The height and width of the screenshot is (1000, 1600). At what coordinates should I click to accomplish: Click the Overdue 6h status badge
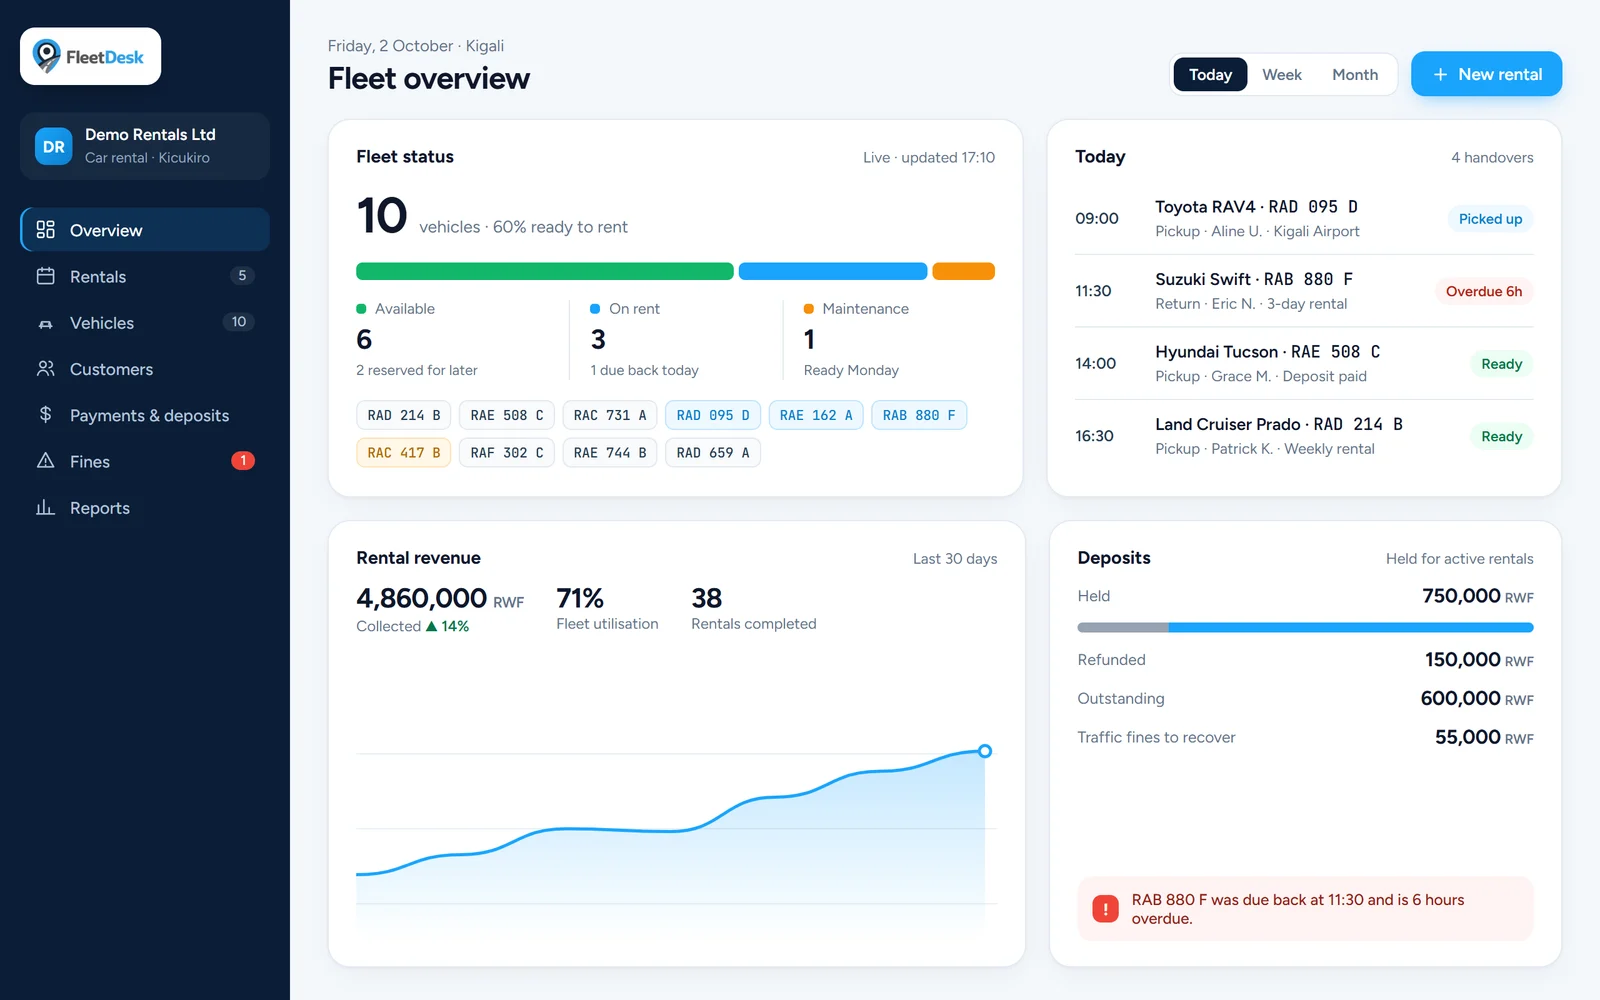click(1484, 291)
